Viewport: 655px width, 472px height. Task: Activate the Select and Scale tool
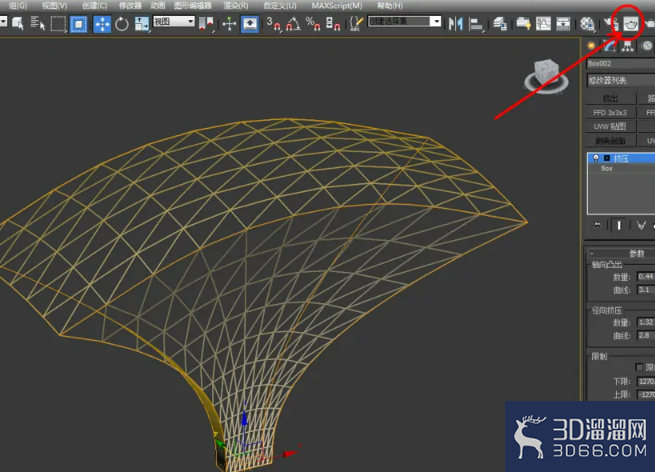click(x=142, y=24)
